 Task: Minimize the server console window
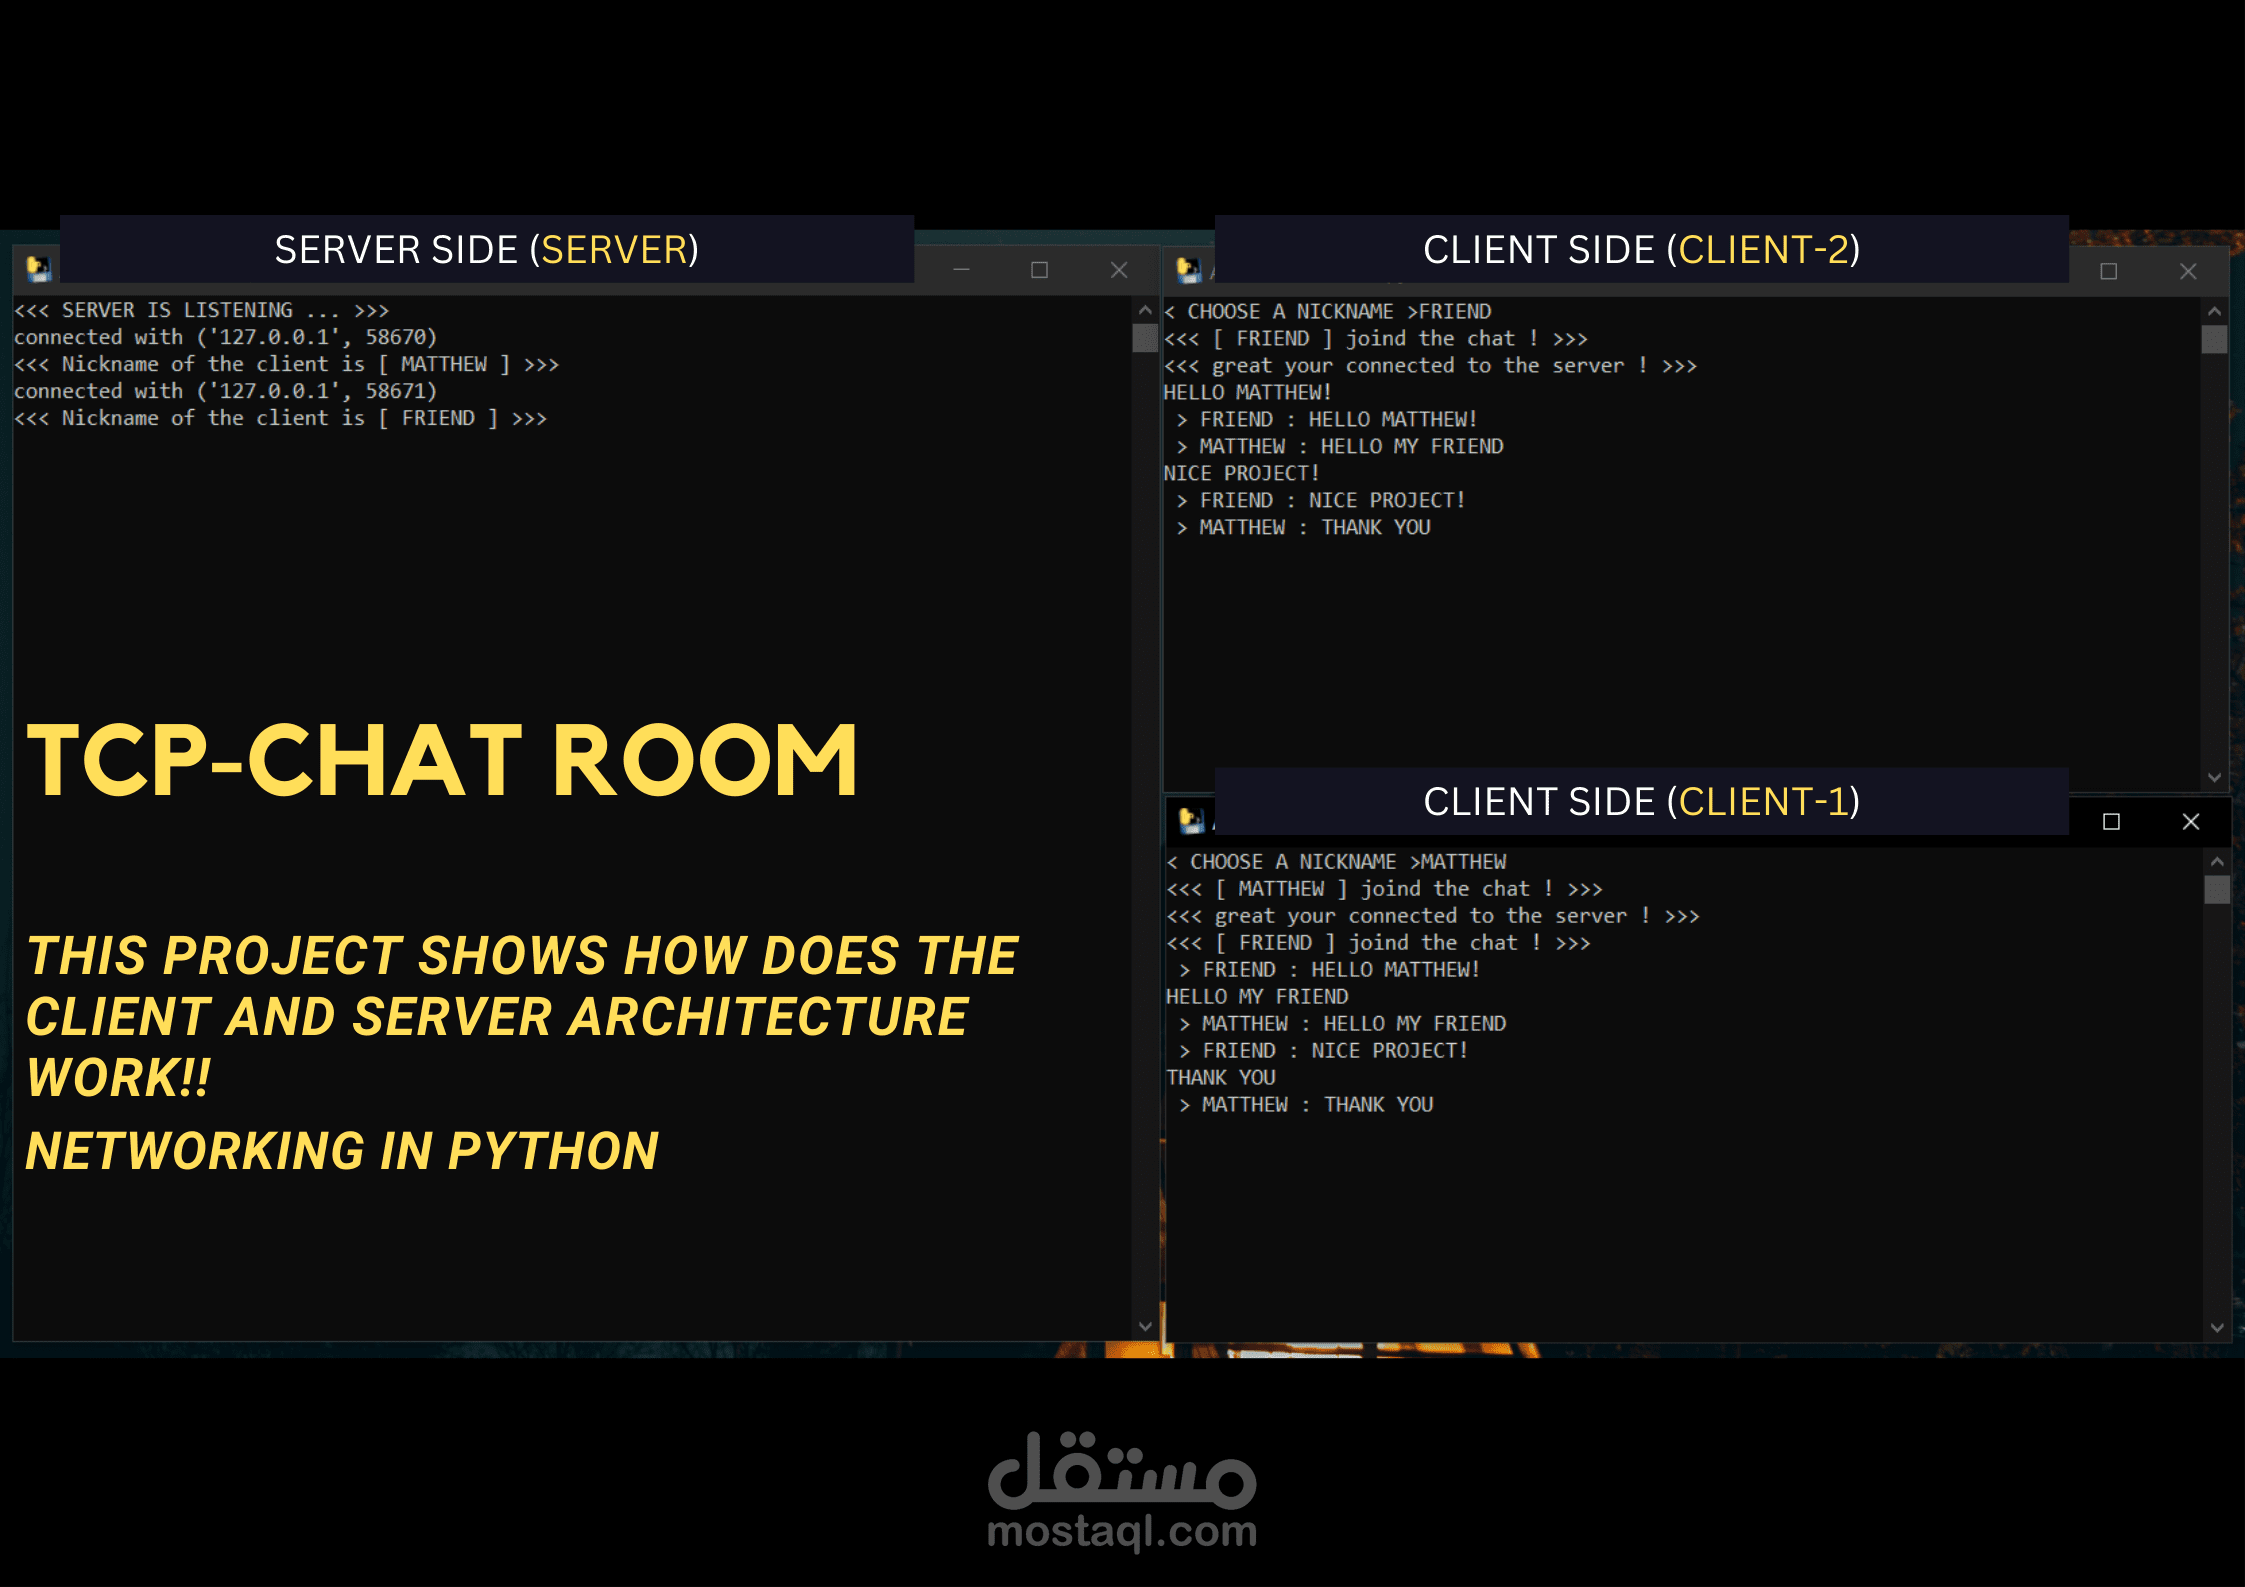[961, 270]
